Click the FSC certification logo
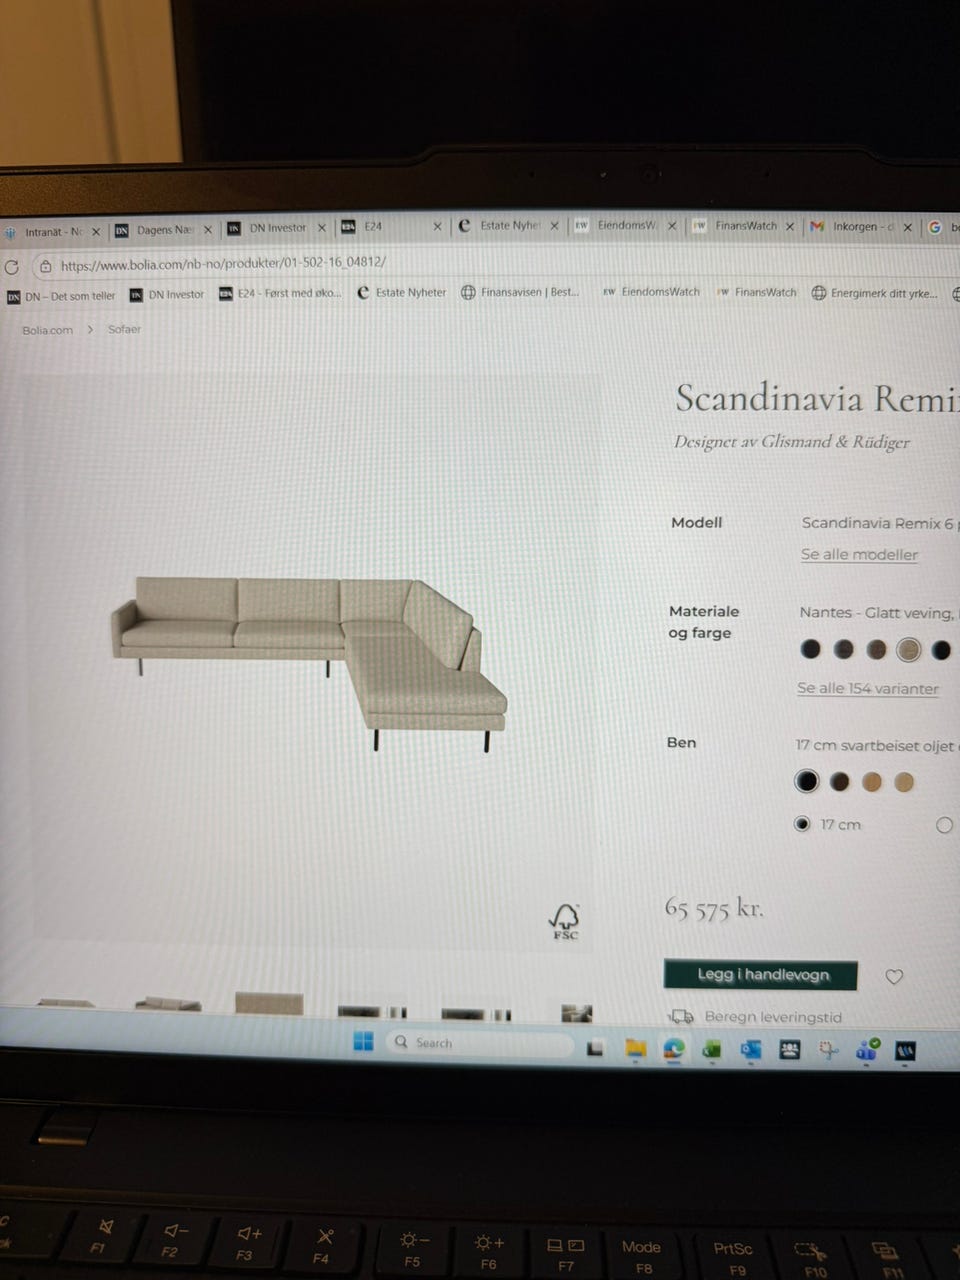Viewport: 960px width, 1280px height. tap(565, 920)
